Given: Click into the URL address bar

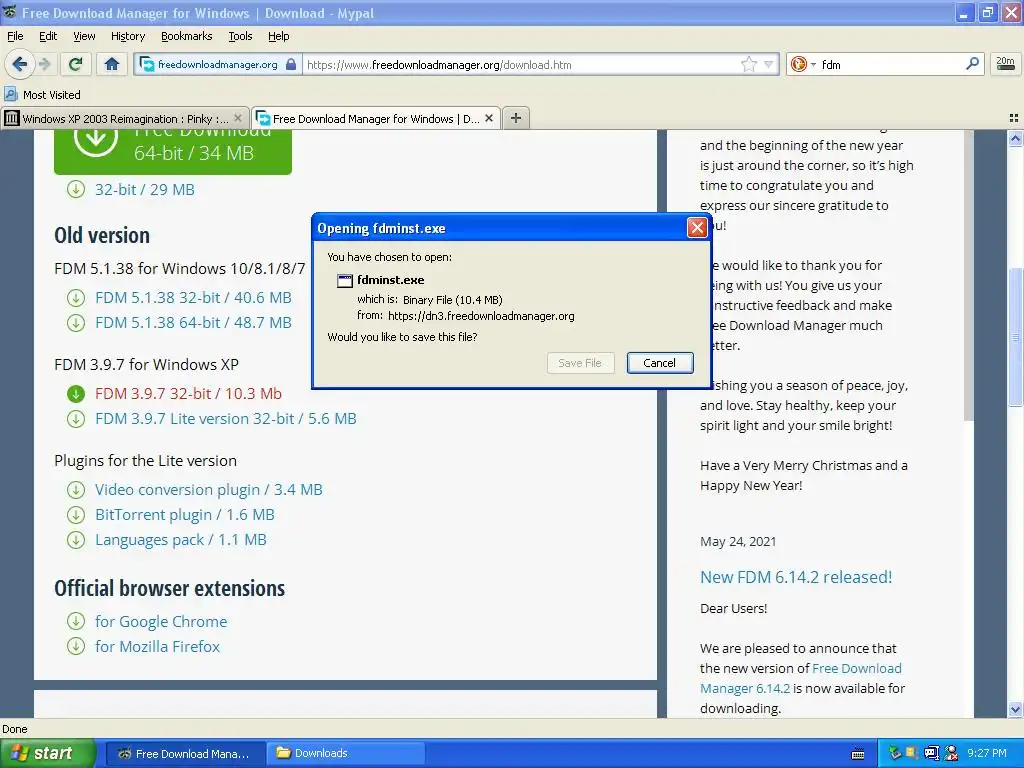Looking at the screenshot, I should click(519, 65).
